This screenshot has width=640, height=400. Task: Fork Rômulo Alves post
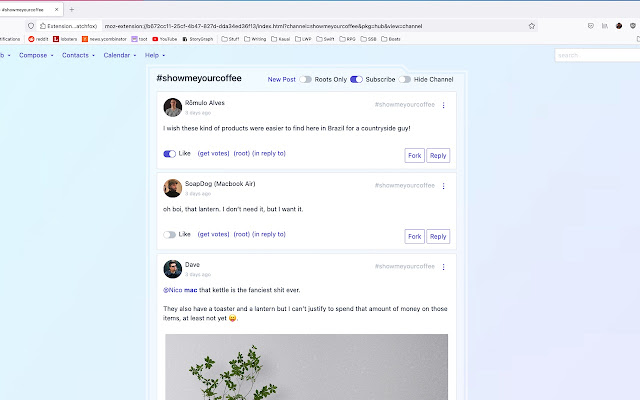414,156
